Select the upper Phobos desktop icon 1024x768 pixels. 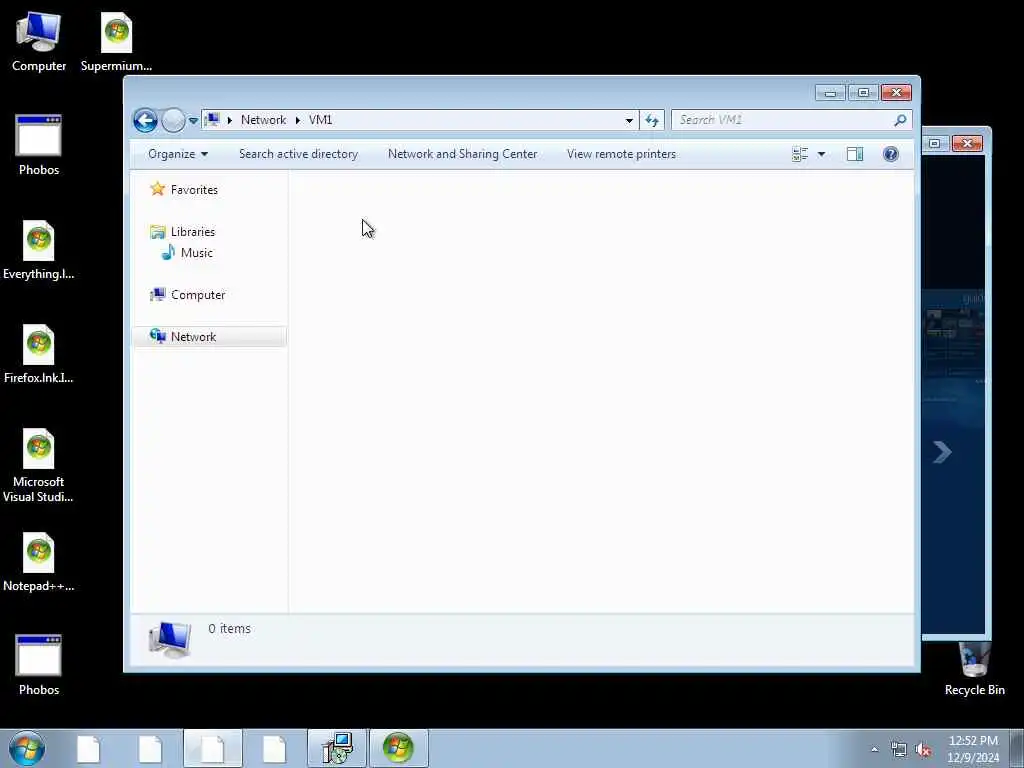click(39, 146)
